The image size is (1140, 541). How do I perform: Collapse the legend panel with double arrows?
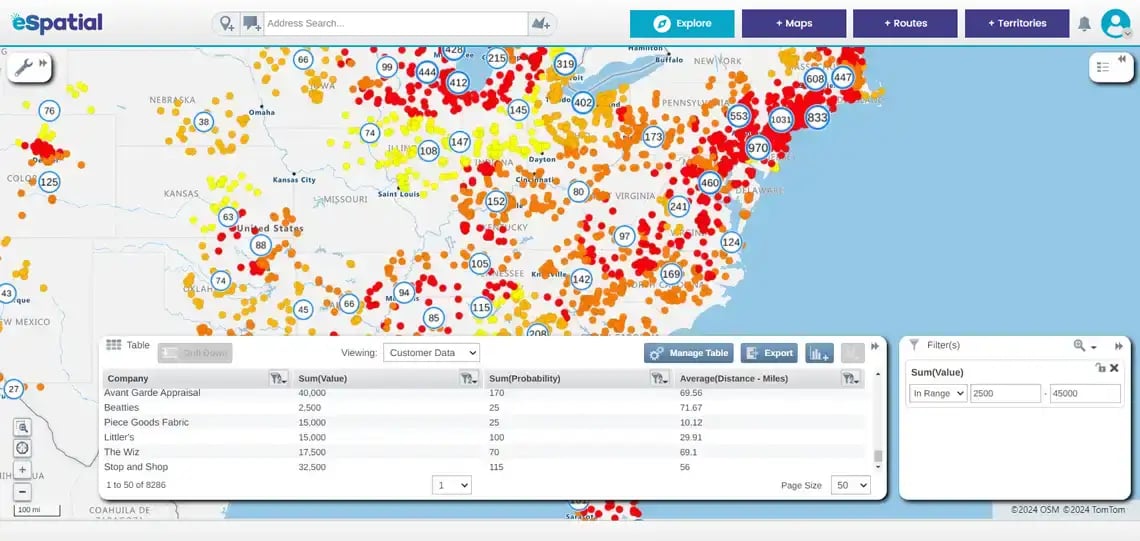[1122, 60]
